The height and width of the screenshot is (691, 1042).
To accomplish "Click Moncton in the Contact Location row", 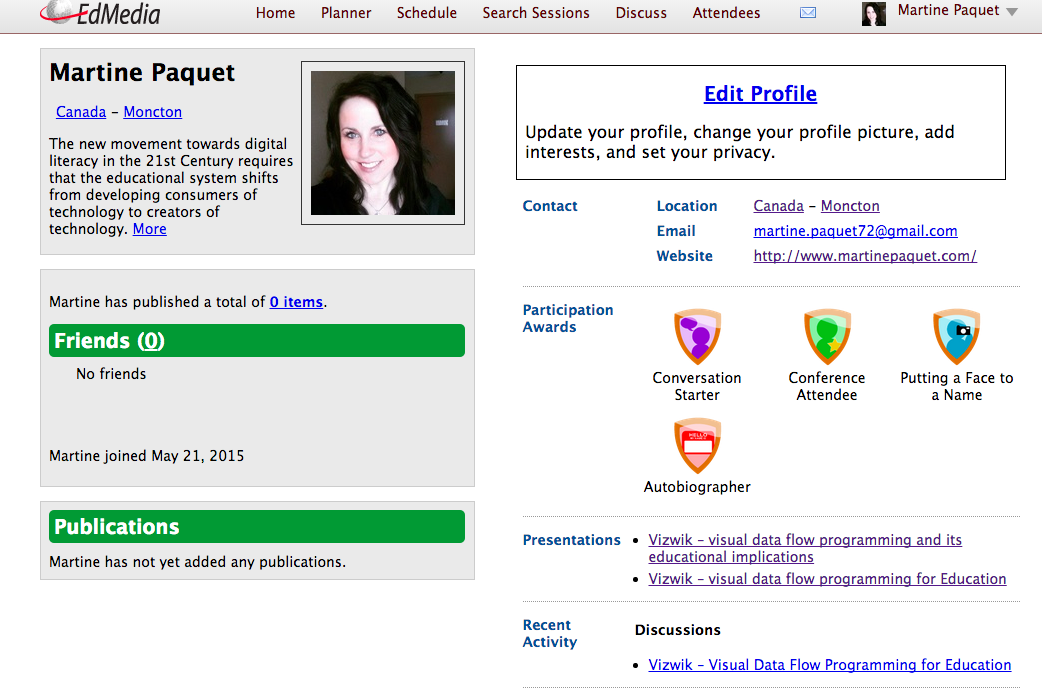I will coord(850,206).
